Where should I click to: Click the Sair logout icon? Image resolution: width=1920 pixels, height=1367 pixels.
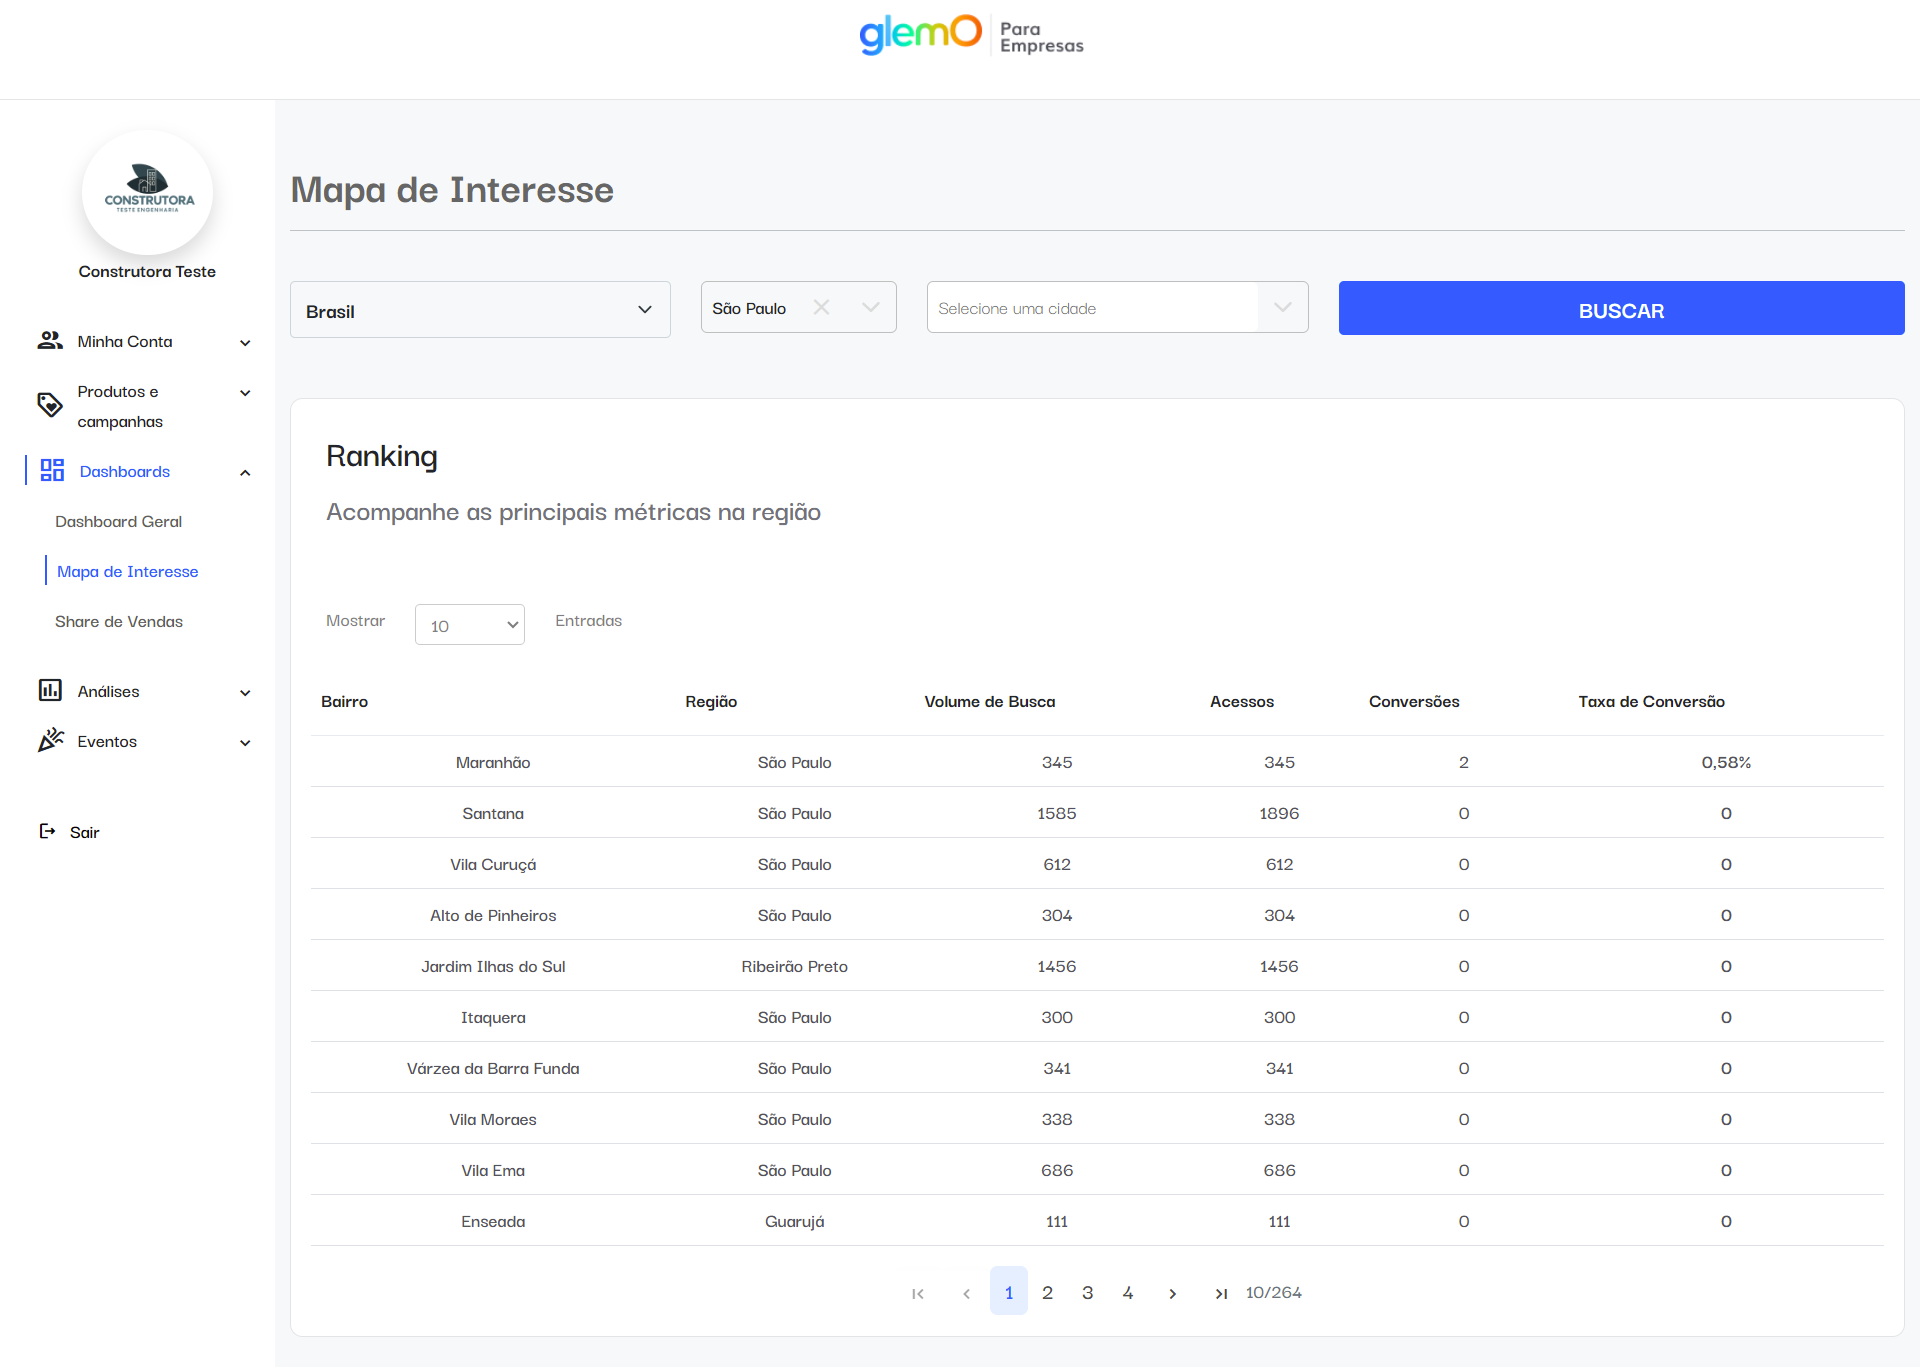tap(47, 832)
